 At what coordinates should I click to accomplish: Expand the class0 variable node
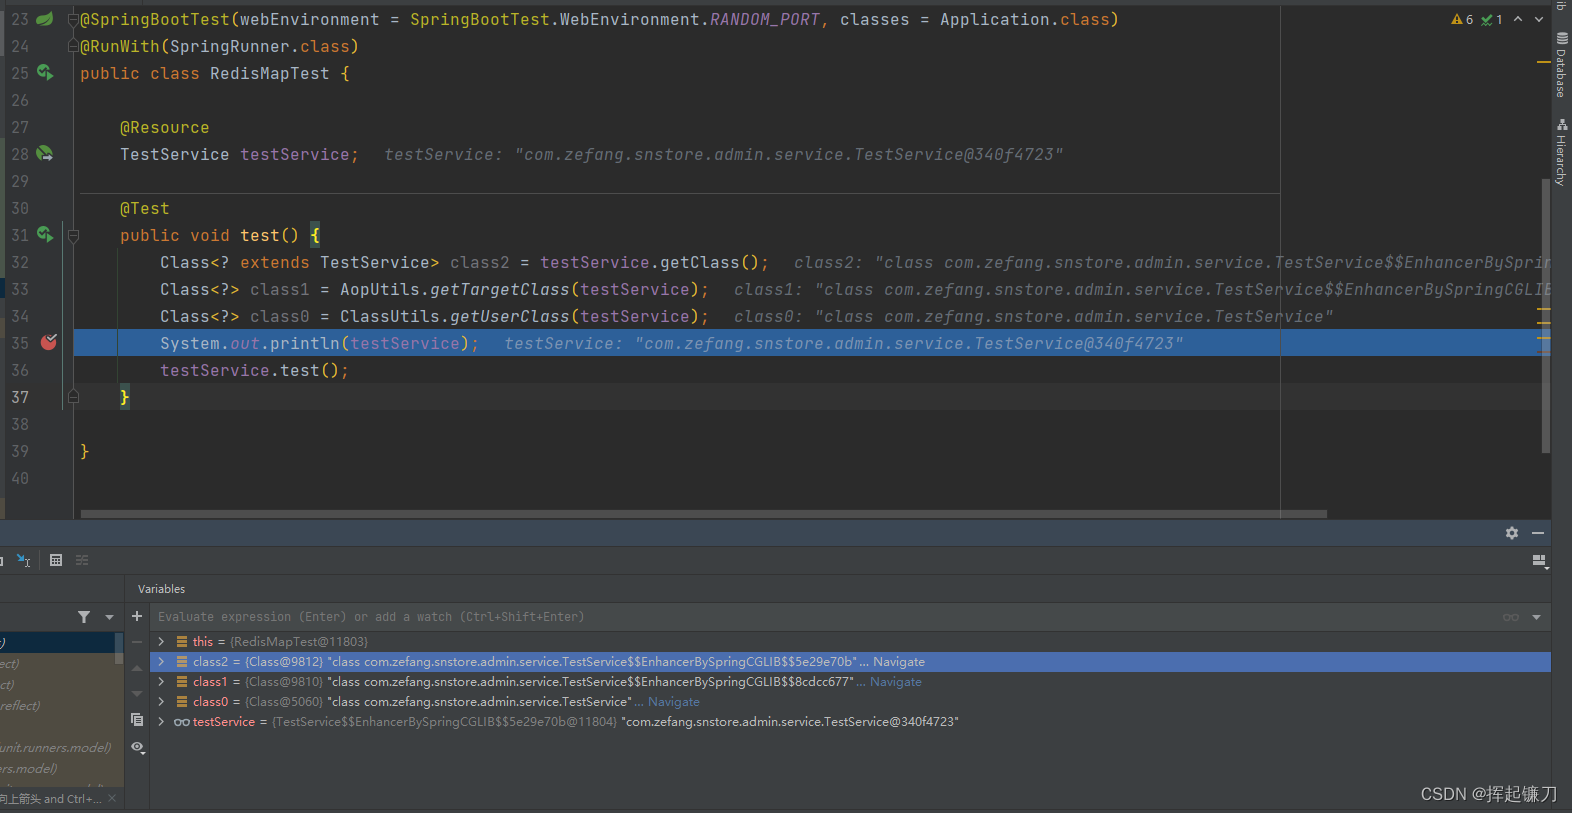point(161,701)
